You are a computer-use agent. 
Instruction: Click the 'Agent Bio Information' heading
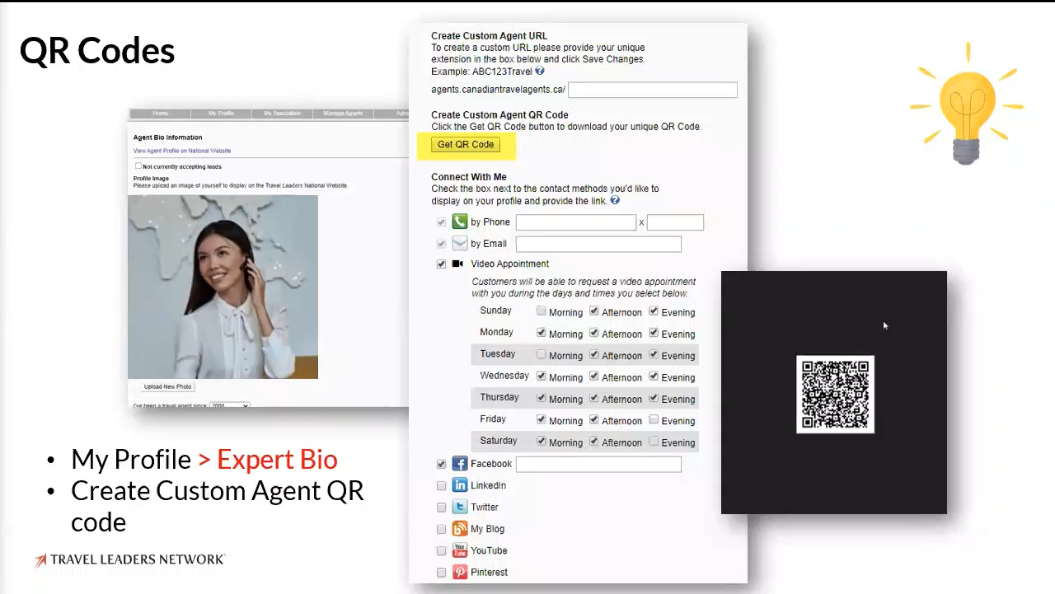(x=168, y=137)
